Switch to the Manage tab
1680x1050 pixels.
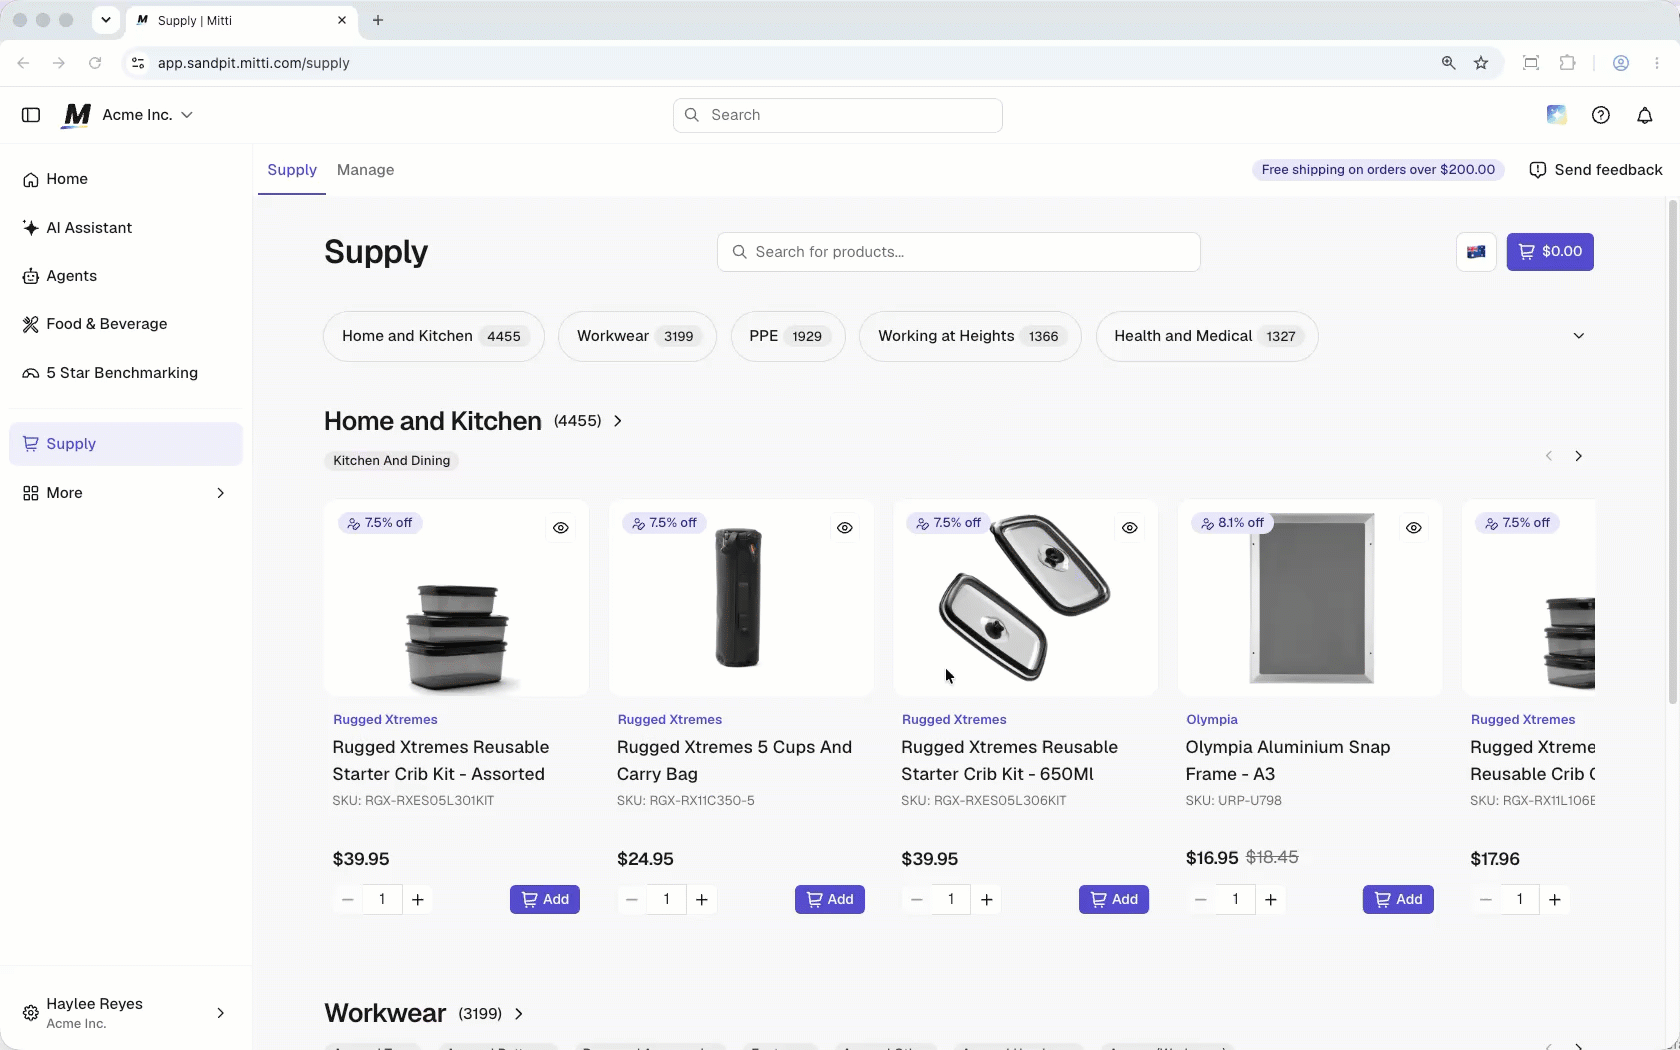[x=366, y=170]
